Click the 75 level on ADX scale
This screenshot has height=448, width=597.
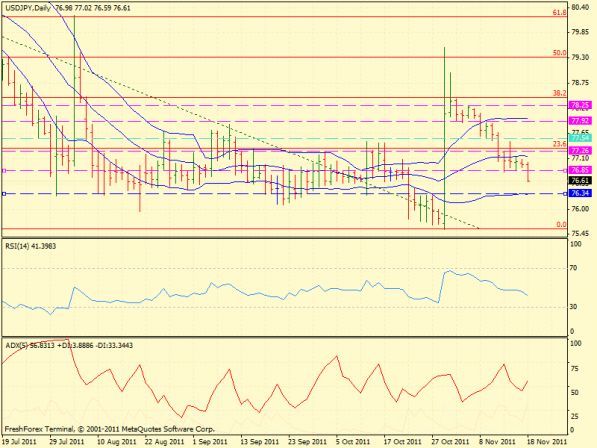[x=574, y=368]
